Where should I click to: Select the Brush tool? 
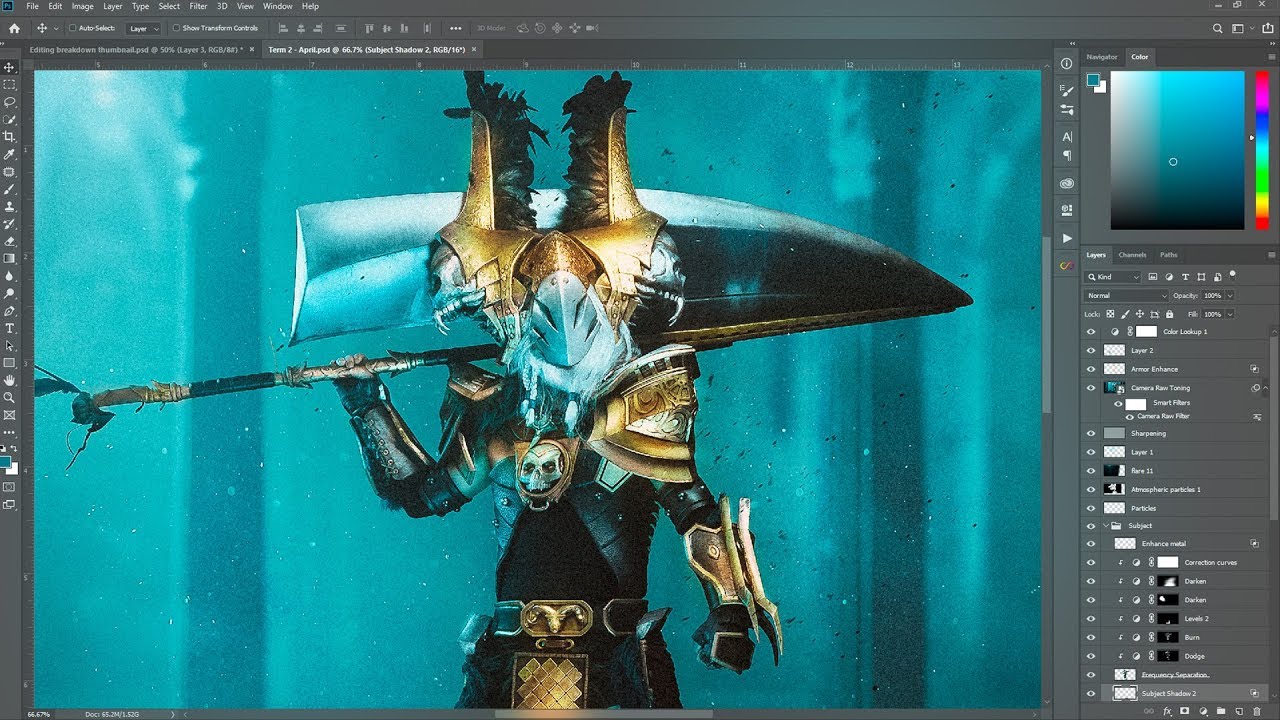pos(10,189)
